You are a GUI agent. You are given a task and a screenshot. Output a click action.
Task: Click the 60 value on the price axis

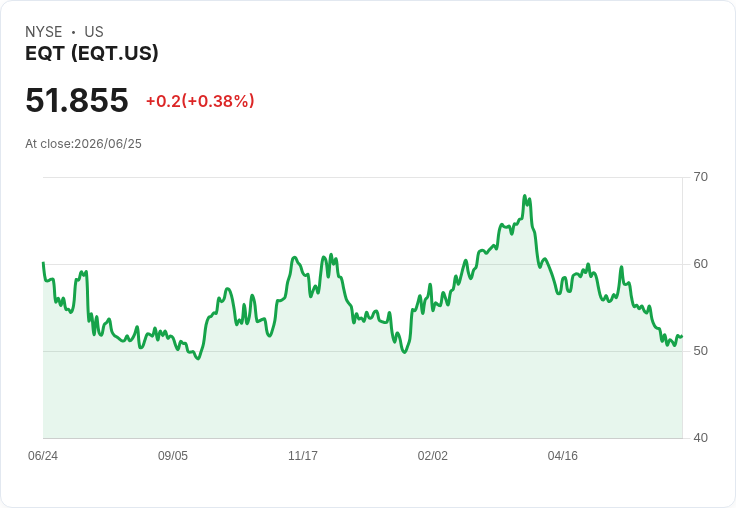[x=700, y=264]
